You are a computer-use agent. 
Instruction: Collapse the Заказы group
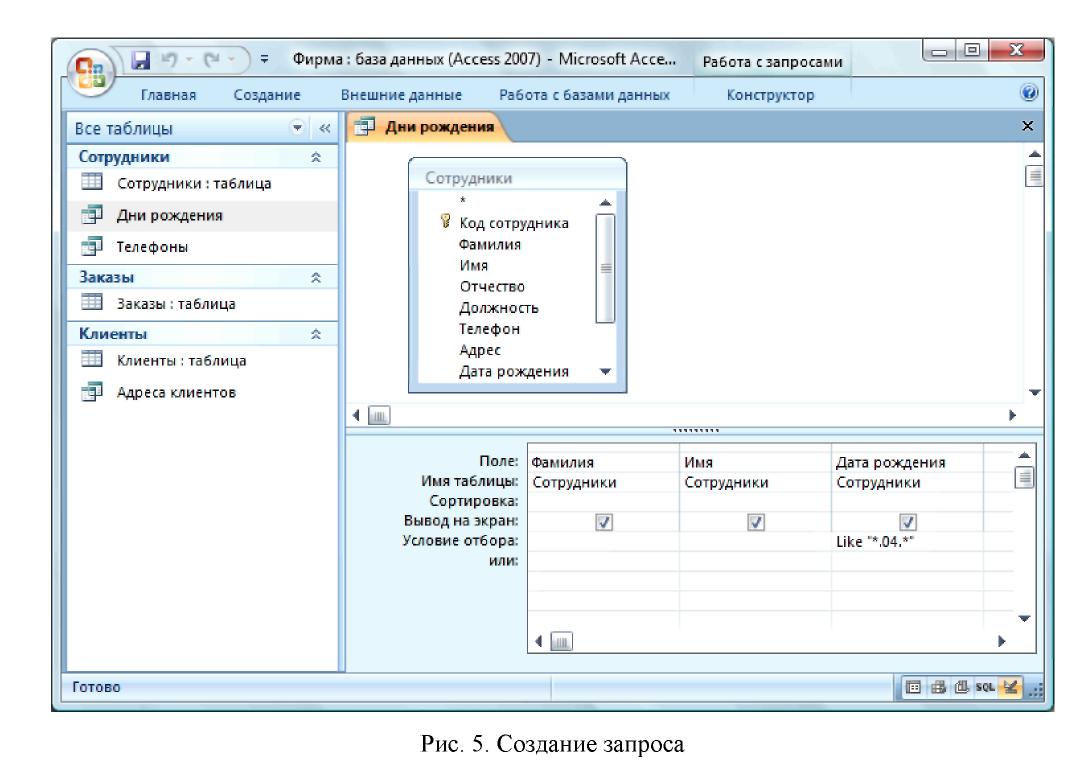[316, 277]
